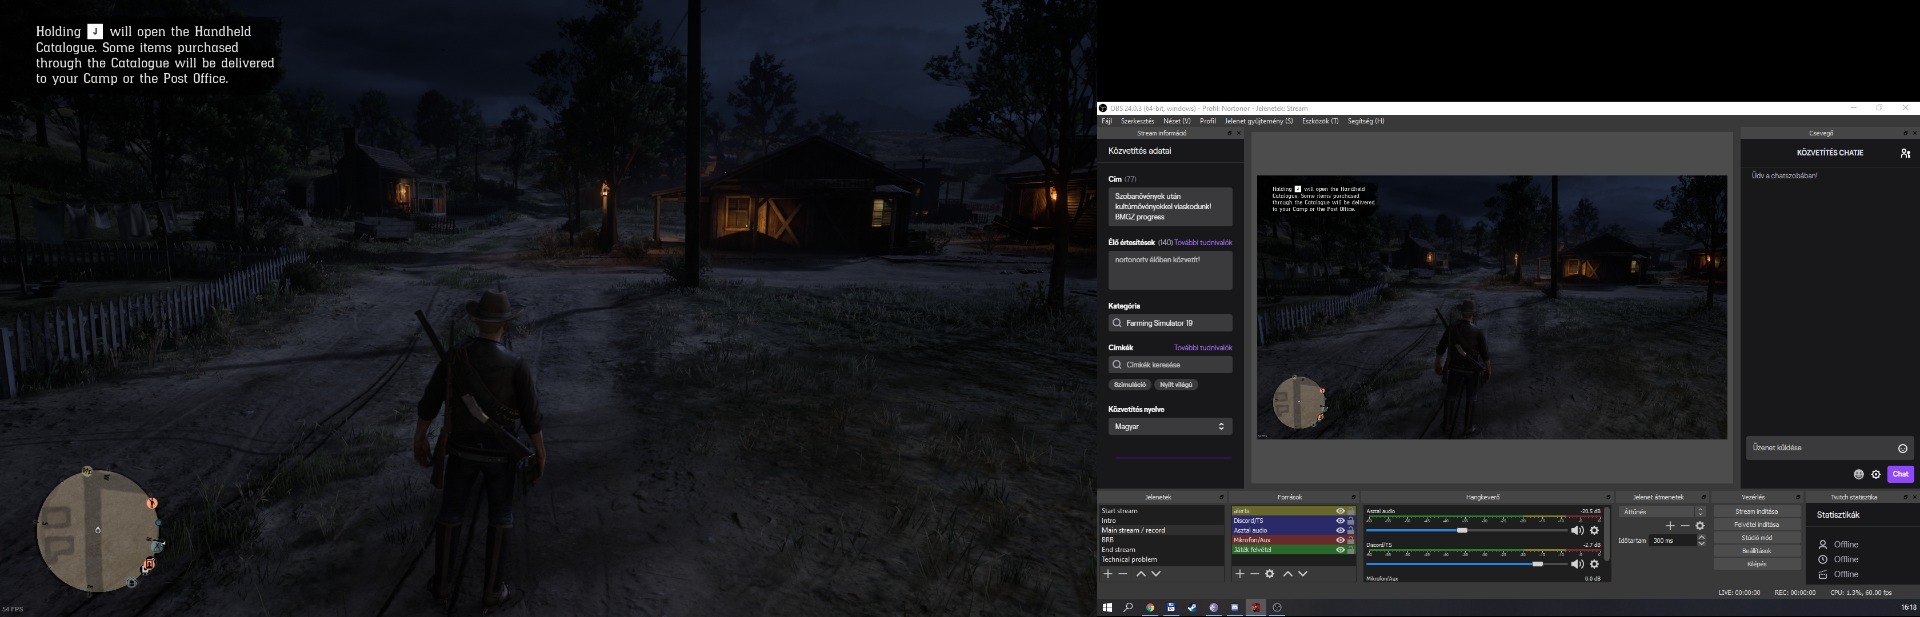The width and height of the screenshot is (1920, 617).
Task: Open the Áttűnés transition dropdown
Action: click(x=1663, y=512)
